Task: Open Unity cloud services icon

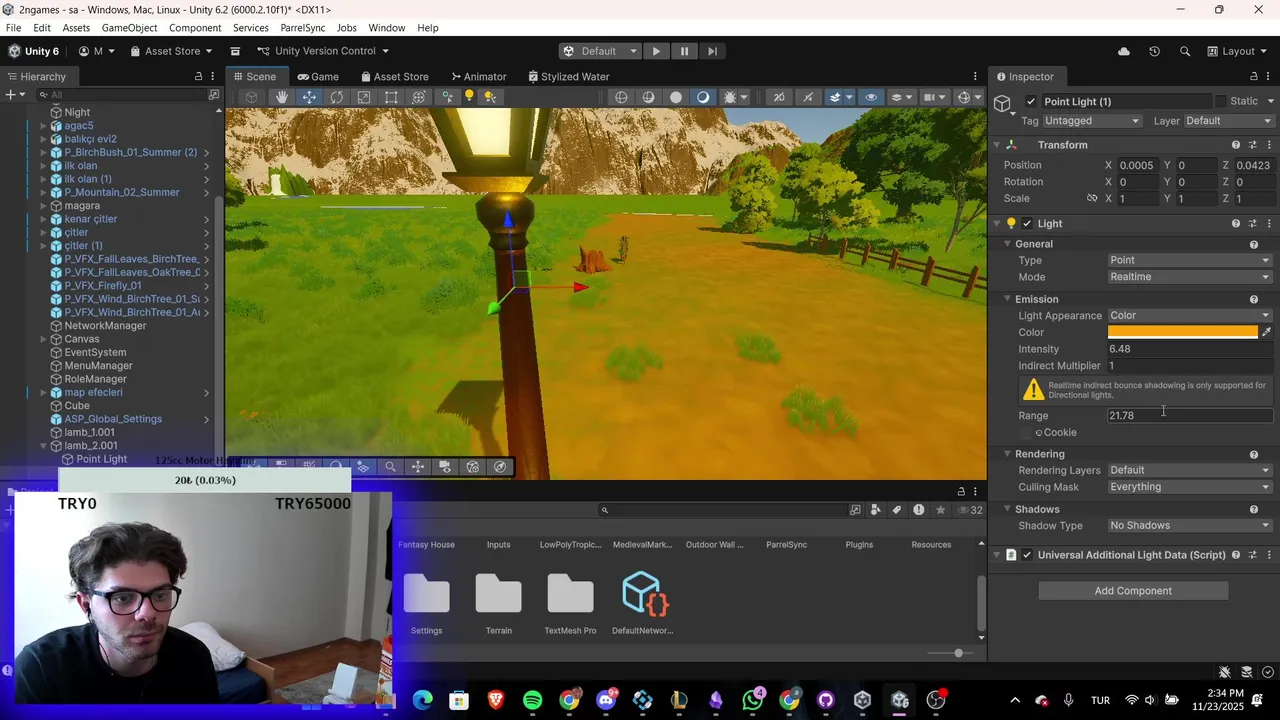Action: click(1124, 51)
